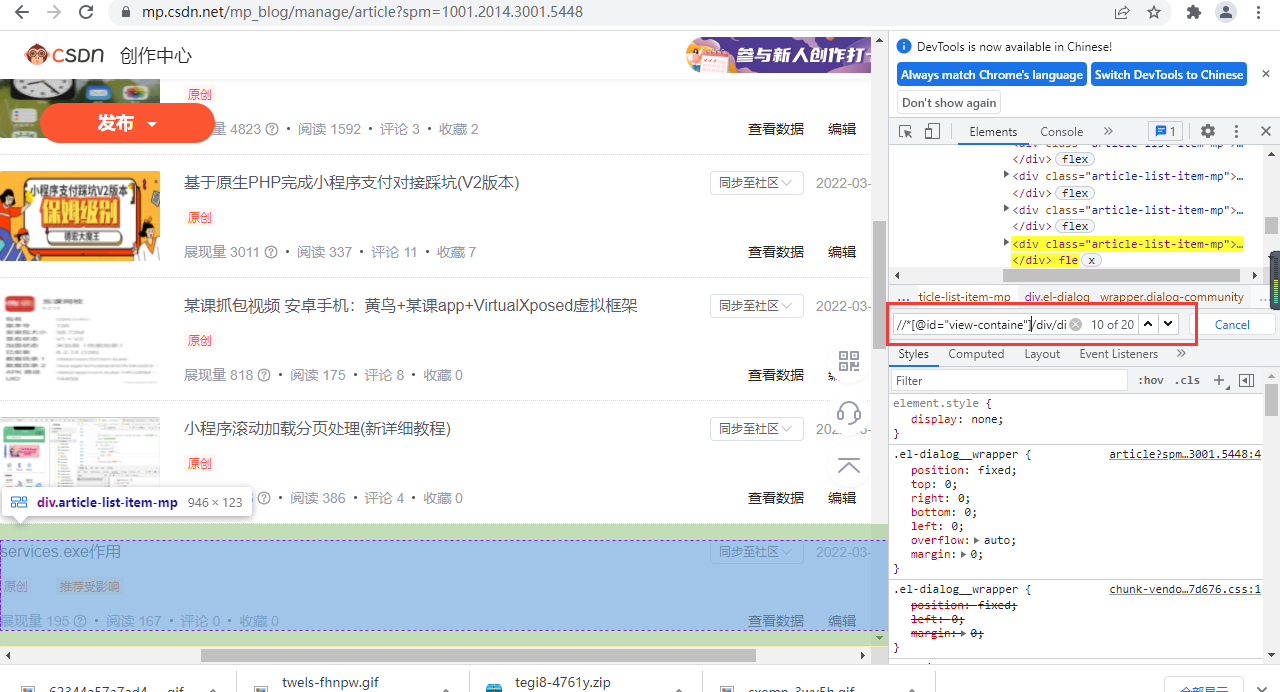Open the Chrome profile avatar
The image size is (1280, 692).
tap(1225, 12)
